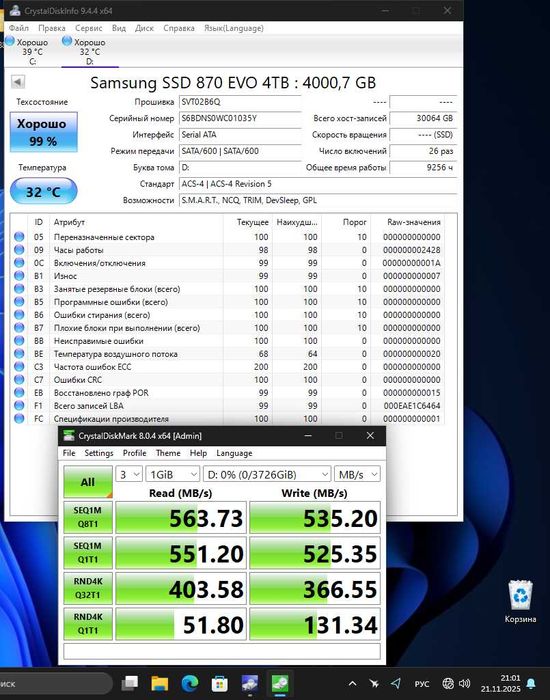The width and height of the screenshot is (550, 700).
Task: Click status circle for attribute F1
Action: pos(19,405)
